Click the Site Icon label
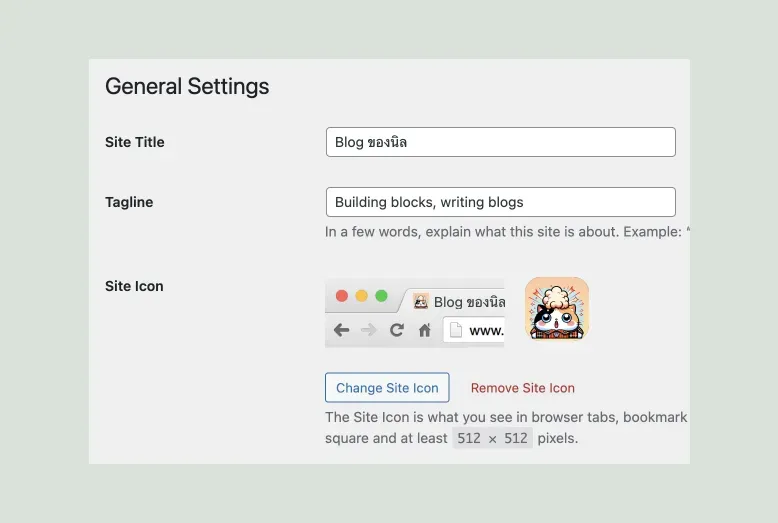This screenshot has width=778, height=523. 134,286
